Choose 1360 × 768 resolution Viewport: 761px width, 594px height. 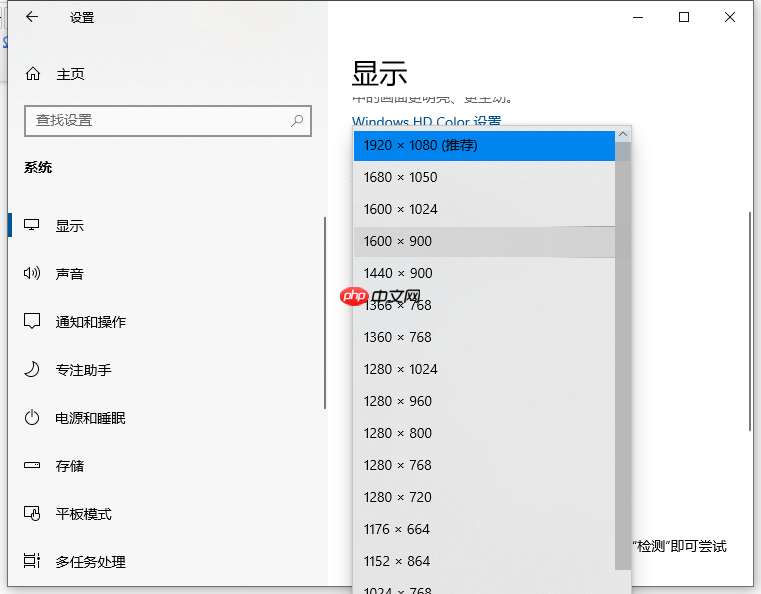pos(484,337)
